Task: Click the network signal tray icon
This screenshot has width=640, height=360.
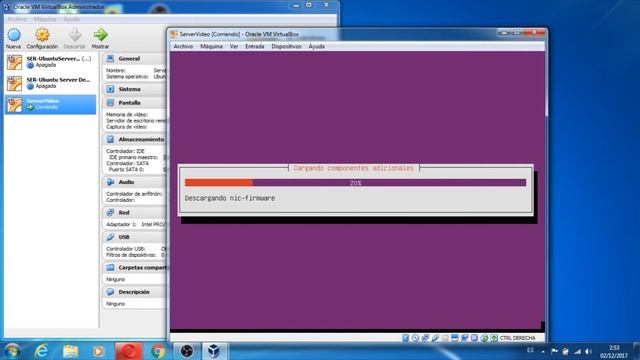Action: (x=577, y=351)
